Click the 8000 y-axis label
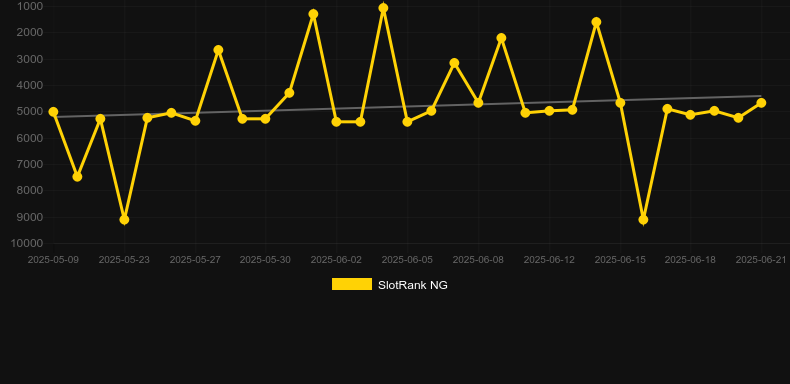790x384 pixels. 30,190
